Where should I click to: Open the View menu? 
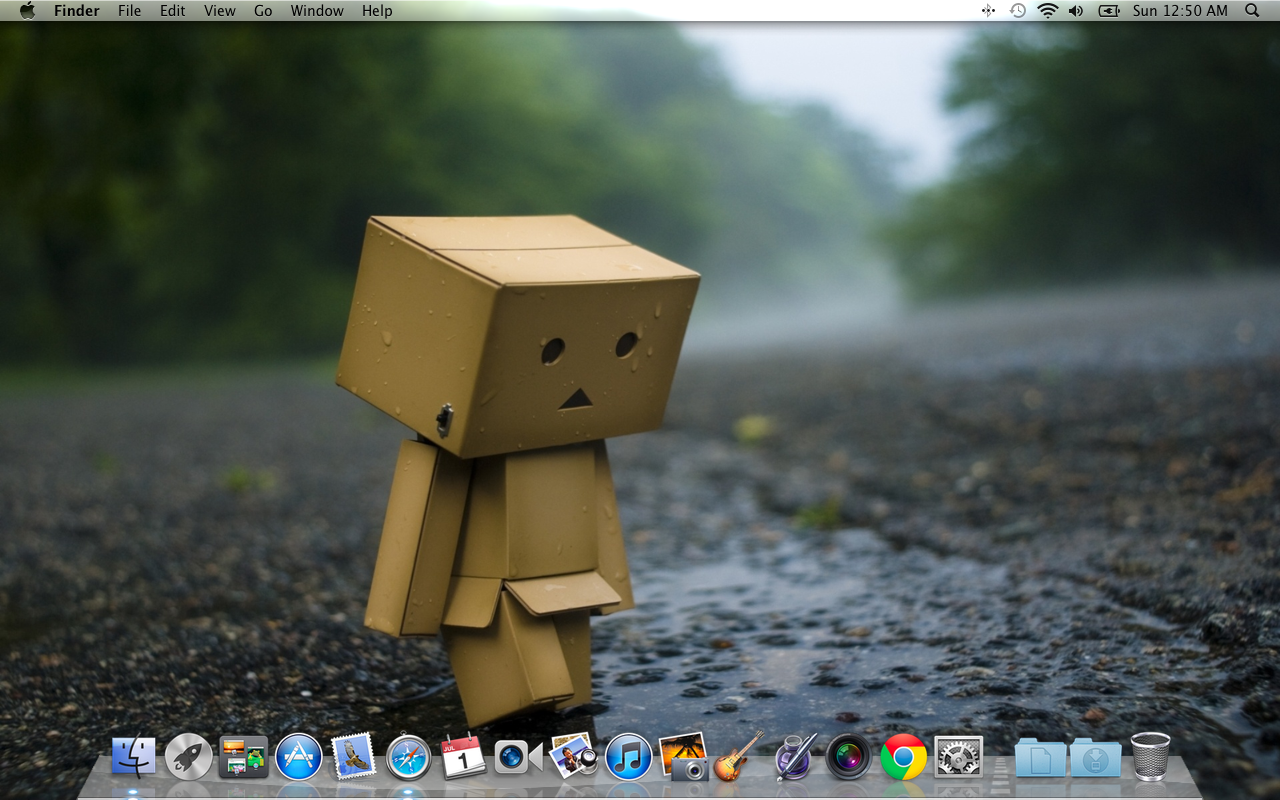point(219,11)
